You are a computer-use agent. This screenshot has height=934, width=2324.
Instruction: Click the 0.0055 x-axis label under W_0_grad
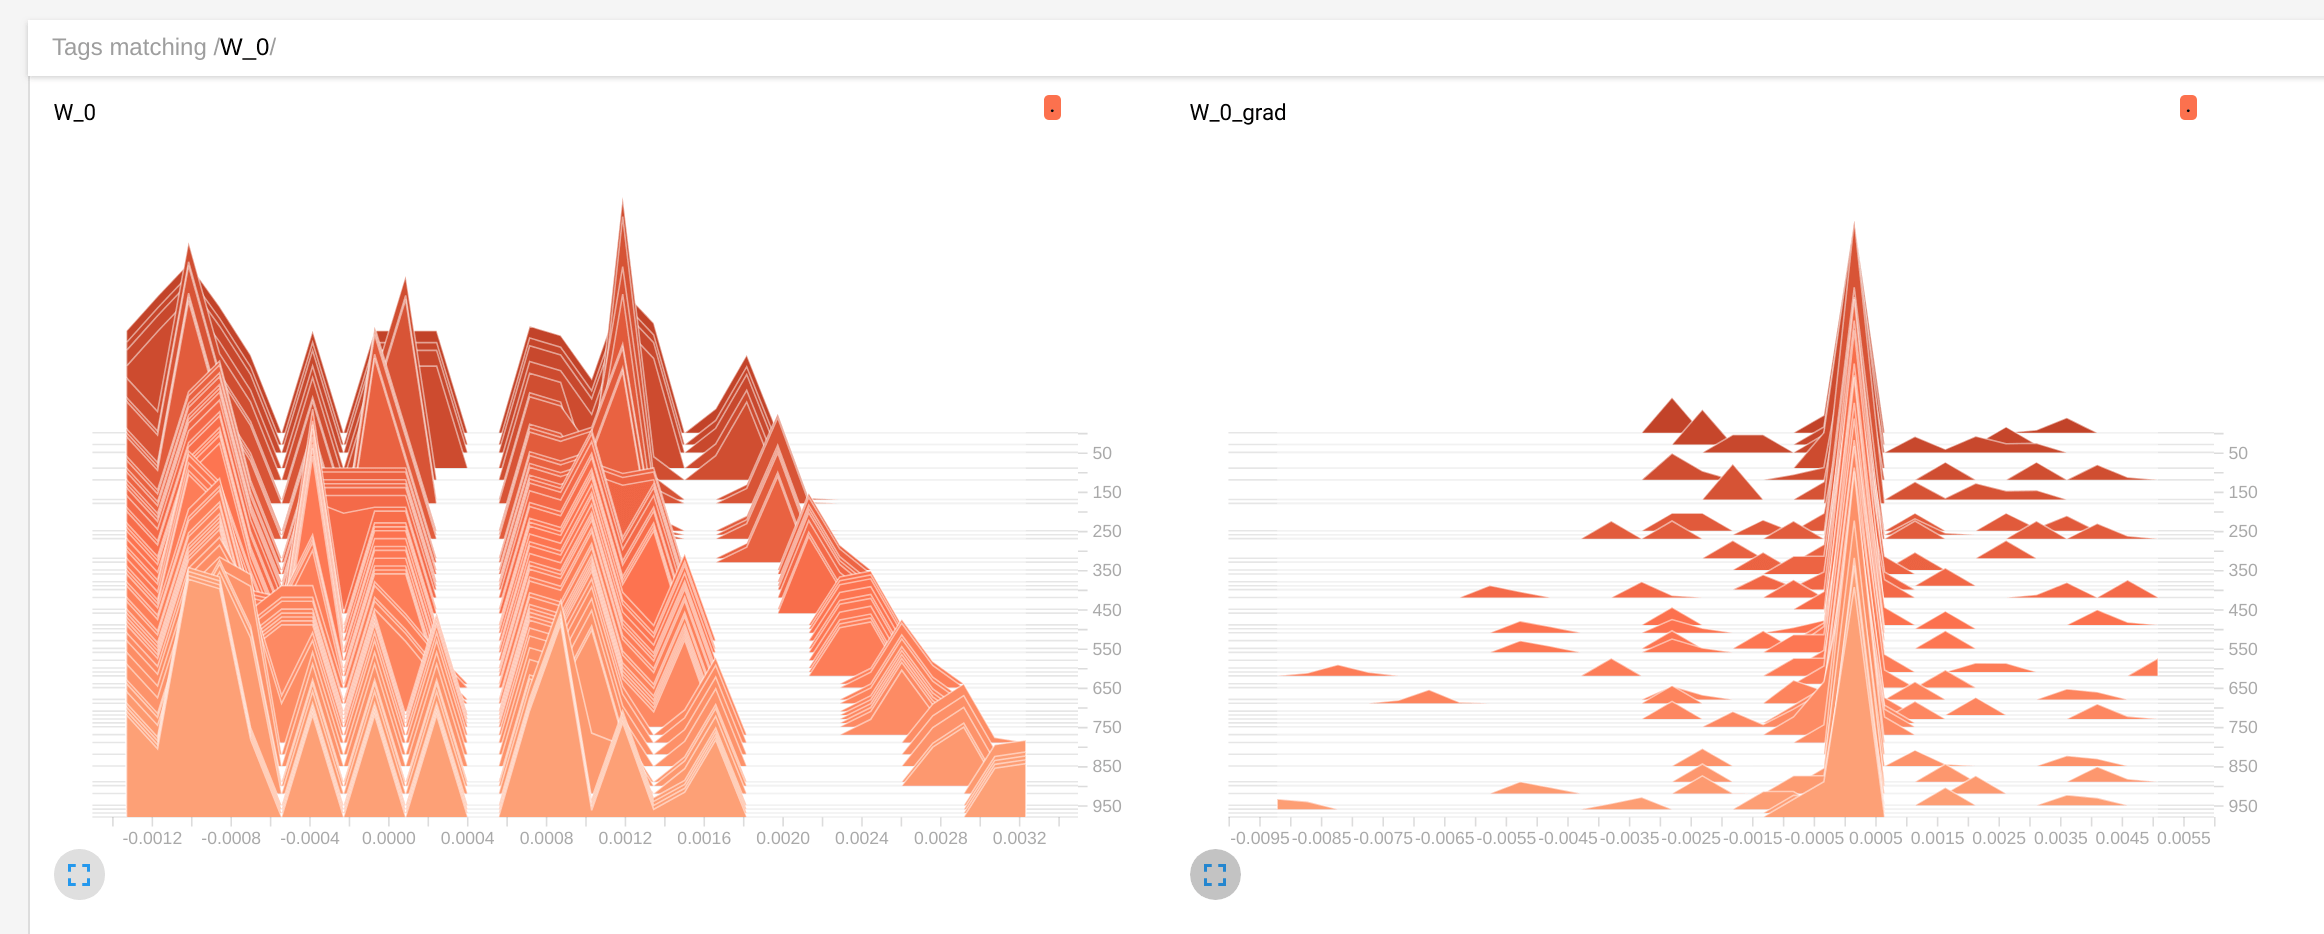pyautogui.click(x=2184, y=838)
